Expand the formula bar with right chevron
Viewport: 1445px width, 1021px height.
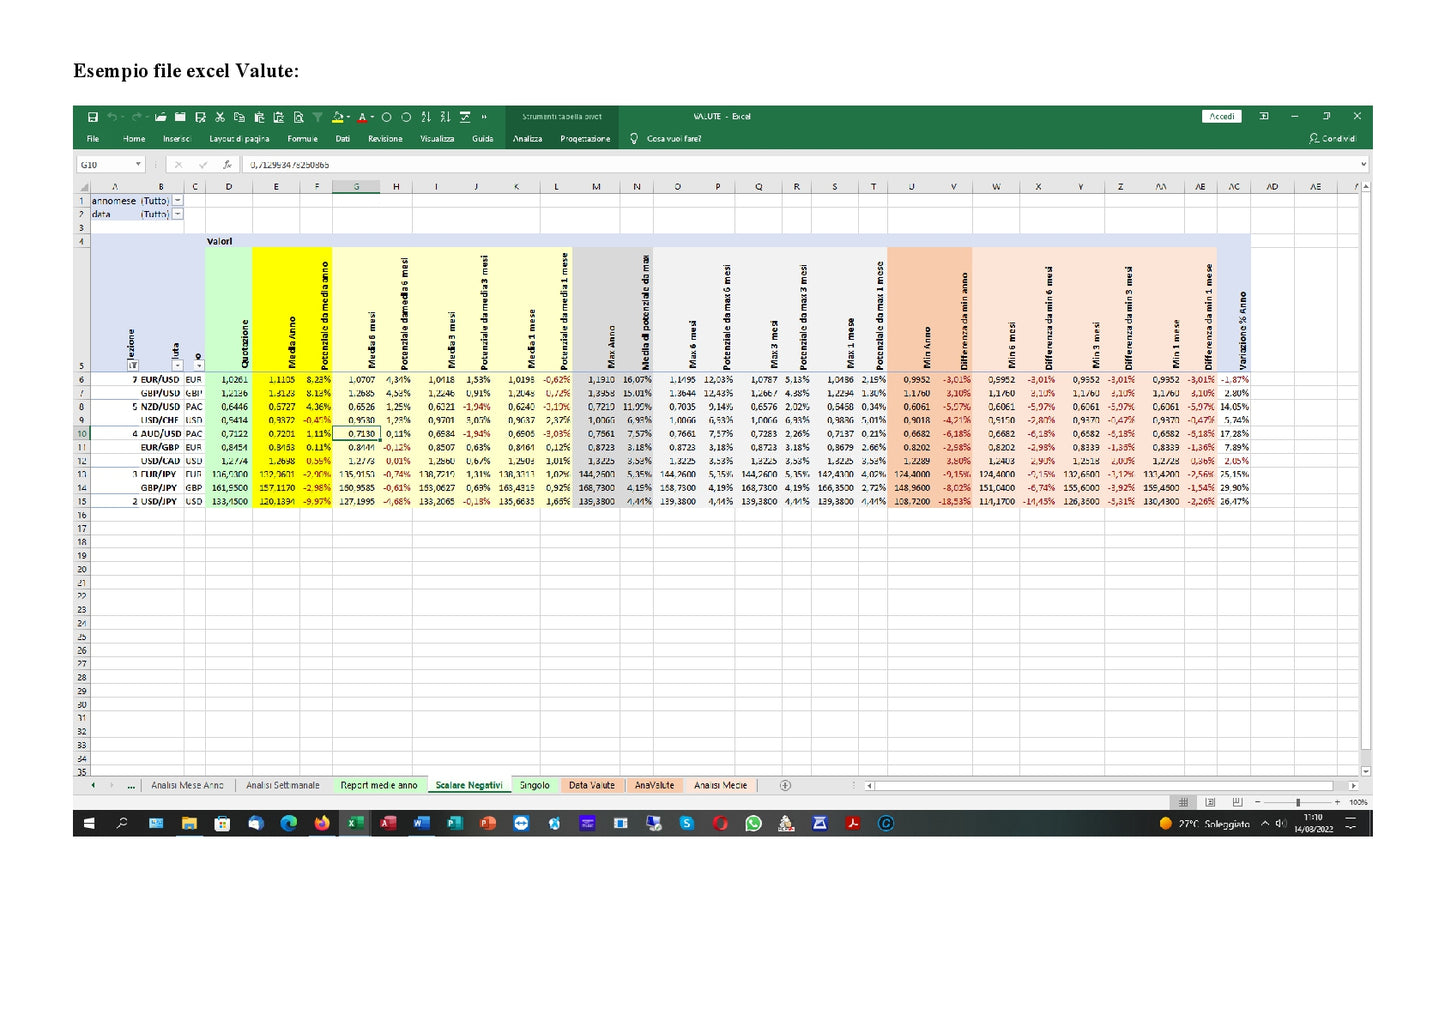pyautogui.click(x=1363, y=164)
